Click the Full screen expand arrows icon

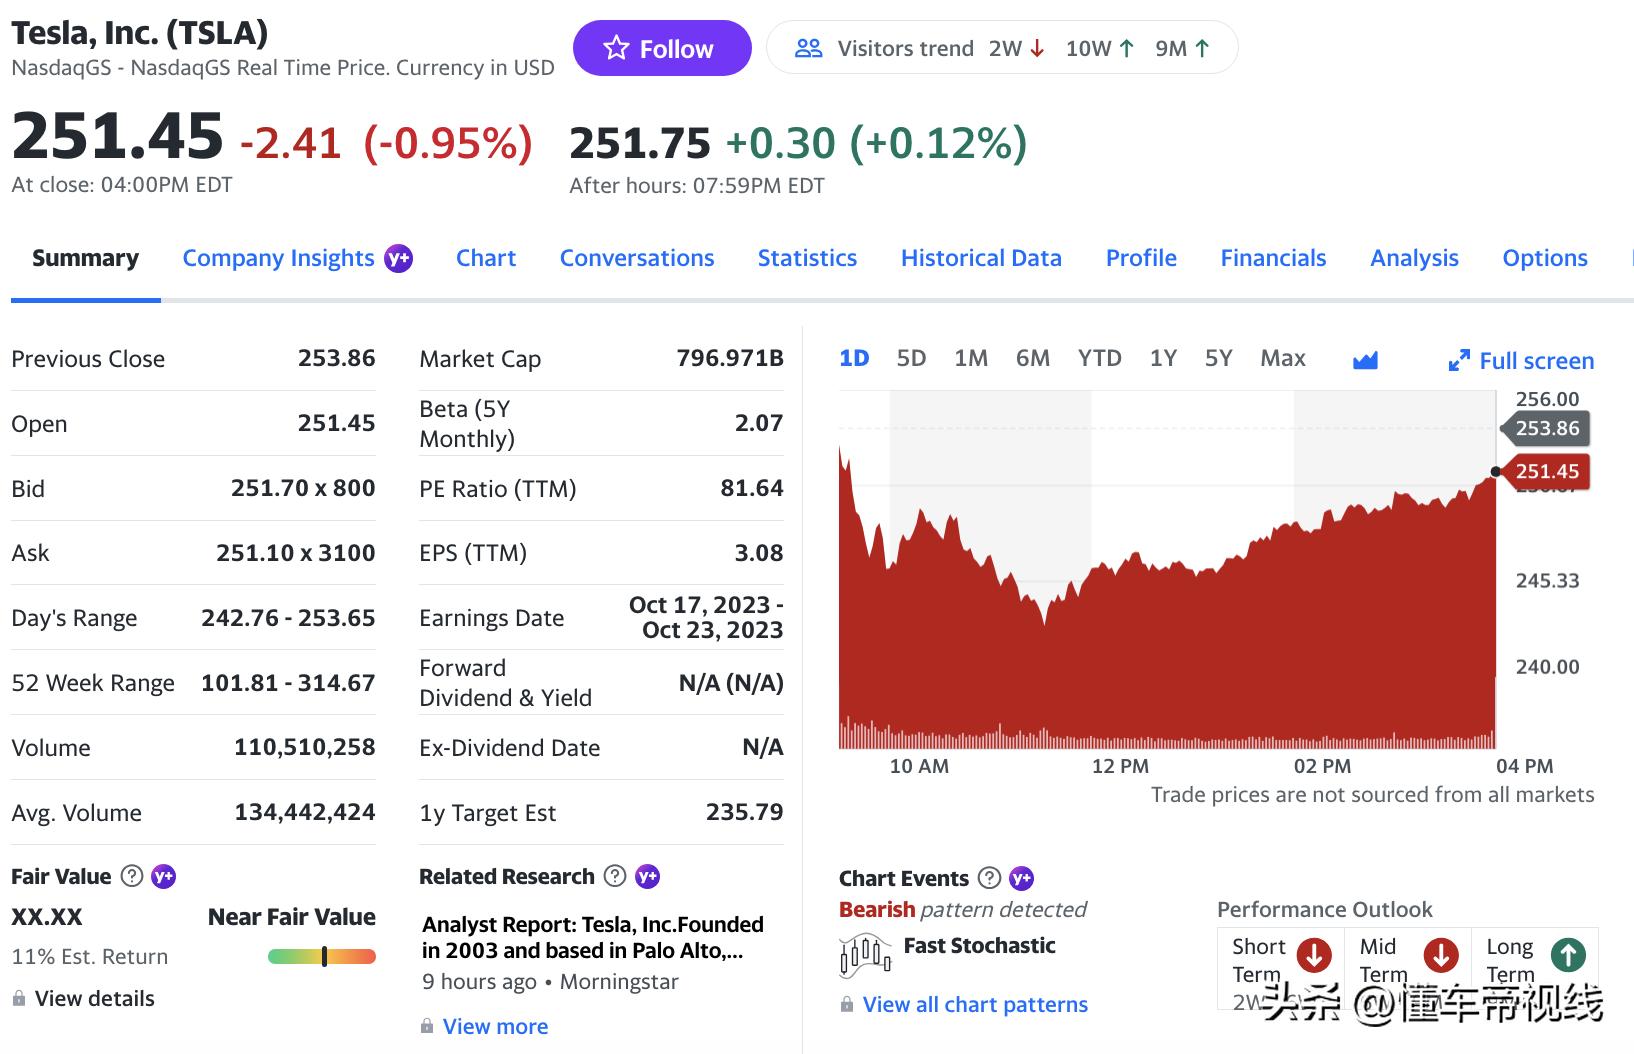[1459, 360]
